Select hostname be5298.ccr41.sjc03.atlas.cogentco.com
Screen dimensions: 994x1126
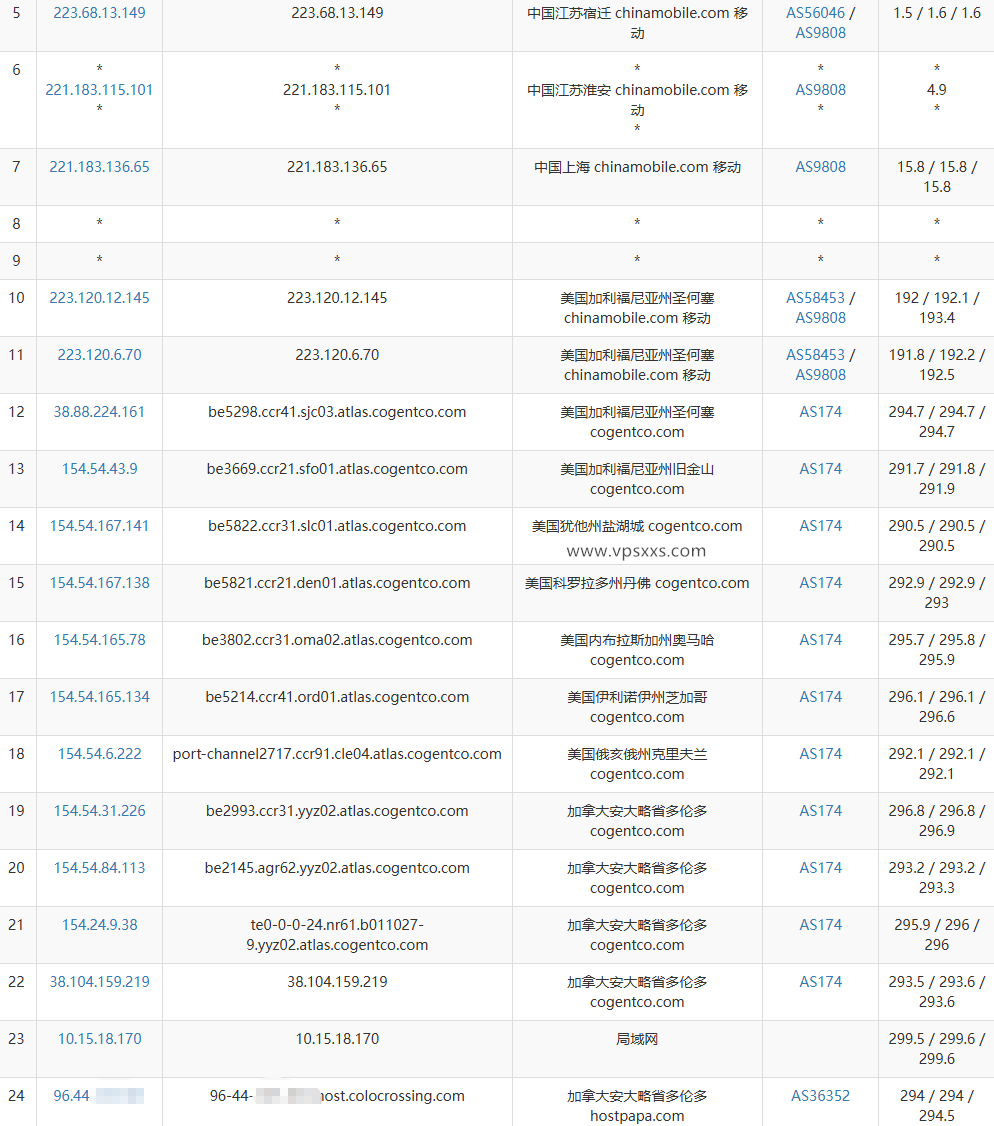337,412
